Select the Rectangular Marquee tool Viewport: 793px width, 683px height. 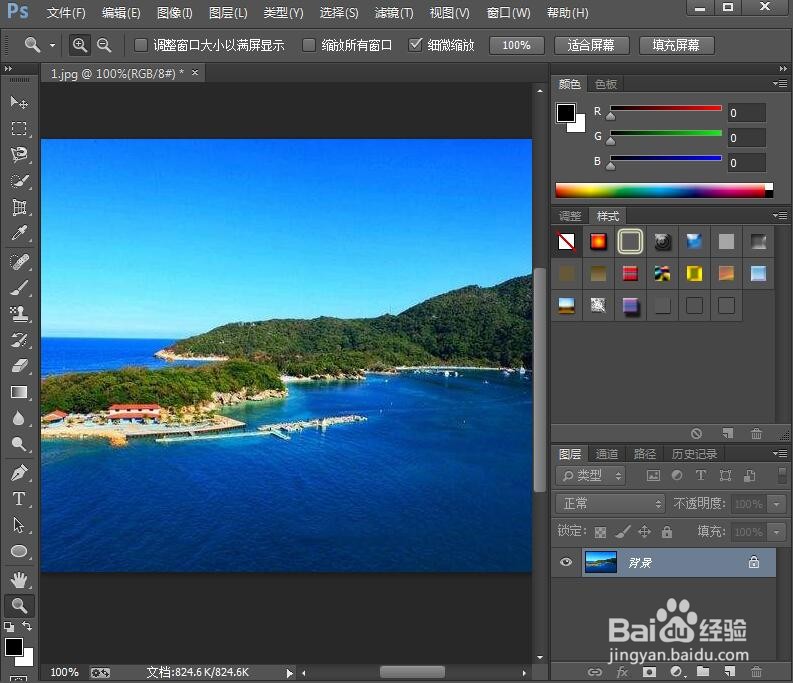pyautogui.click(x=19, y=129)
